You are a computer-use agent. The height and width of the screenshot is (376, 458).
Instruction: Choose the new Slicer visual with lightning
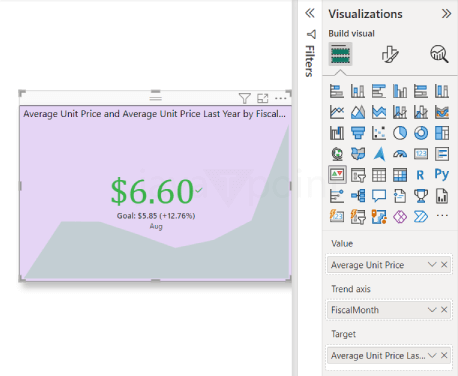click(358, 217)
